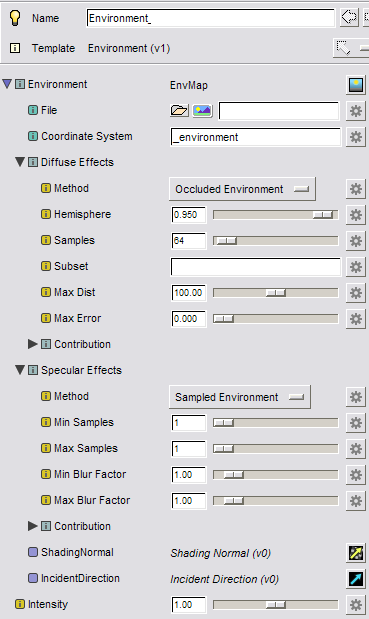Toggle the yellow info badge beside Samples
Viewport: 369px width, 619px height.
coord(46,240)
